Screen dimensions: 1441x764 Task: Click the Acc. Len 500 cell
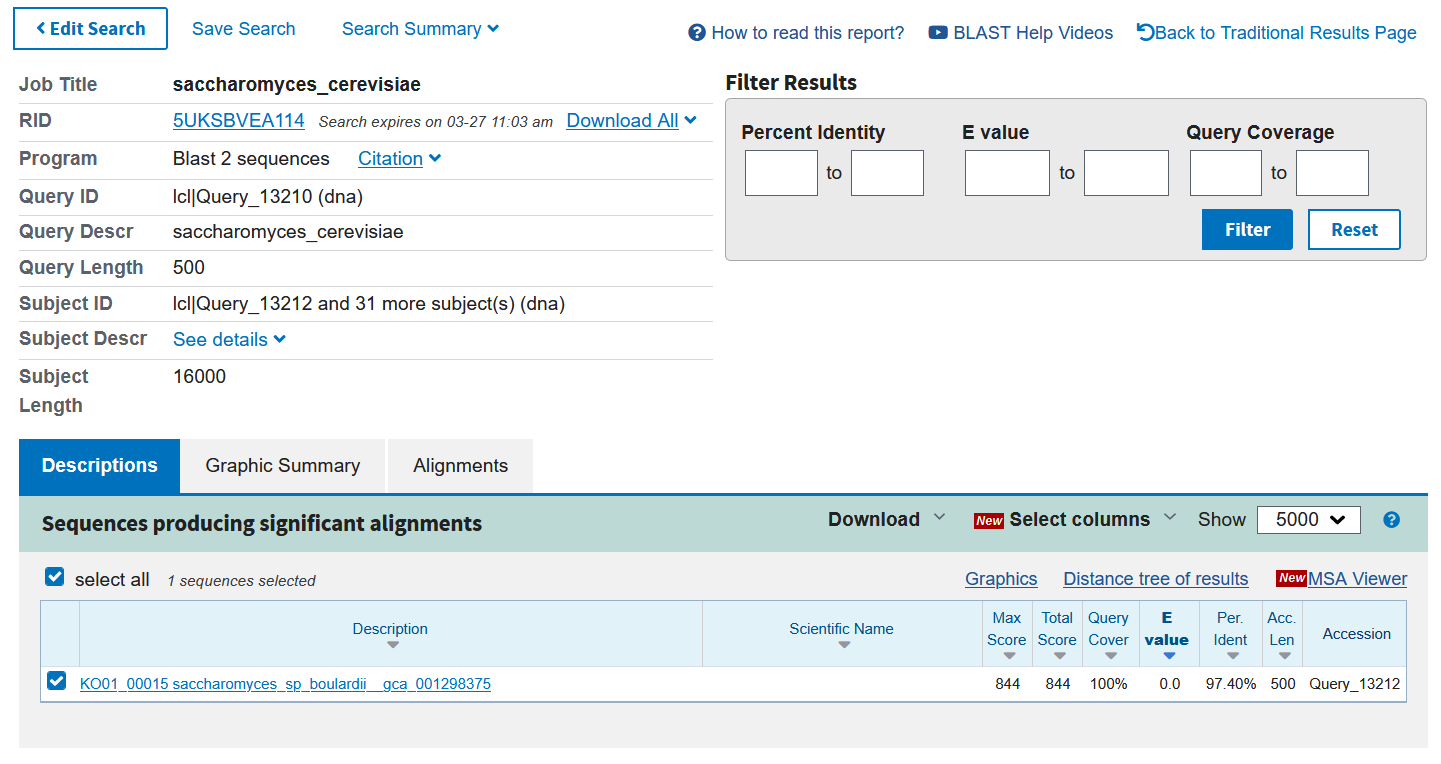[x=1283, y=684]
